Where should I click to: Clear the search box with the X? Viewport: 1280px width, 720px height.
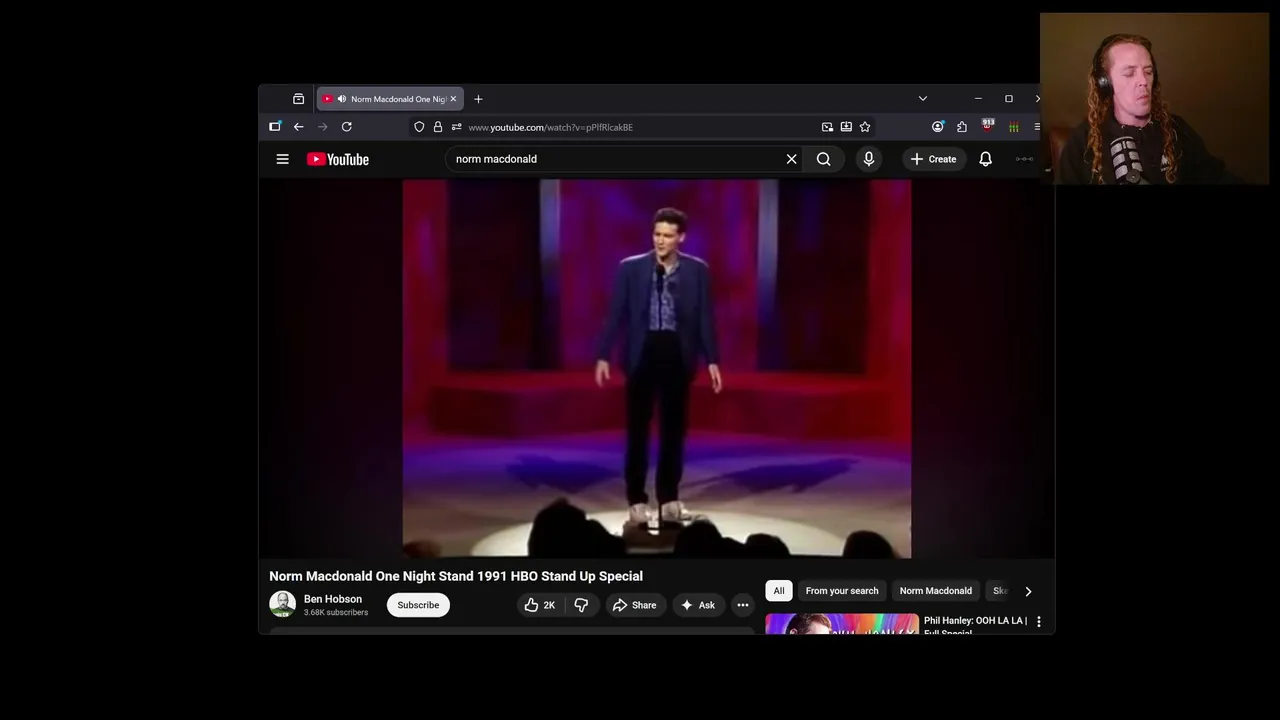[x=791, y=159]
